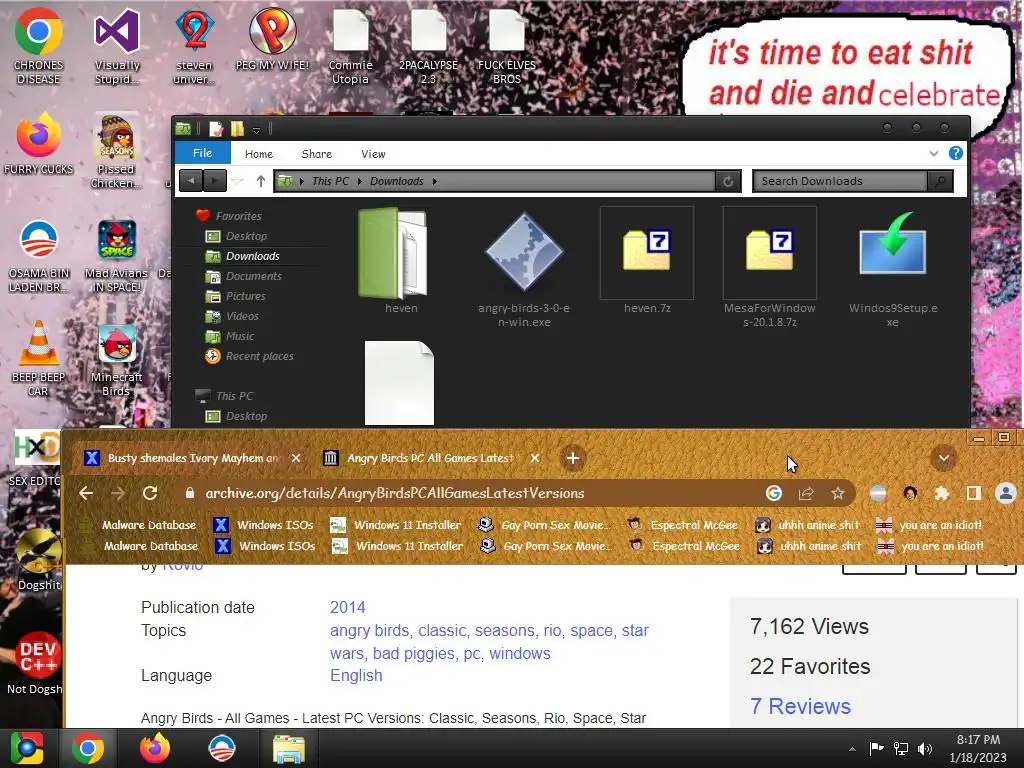Bookmark this page with the star icon
This screenshot has width=1024, height=768.
point(838,493)
